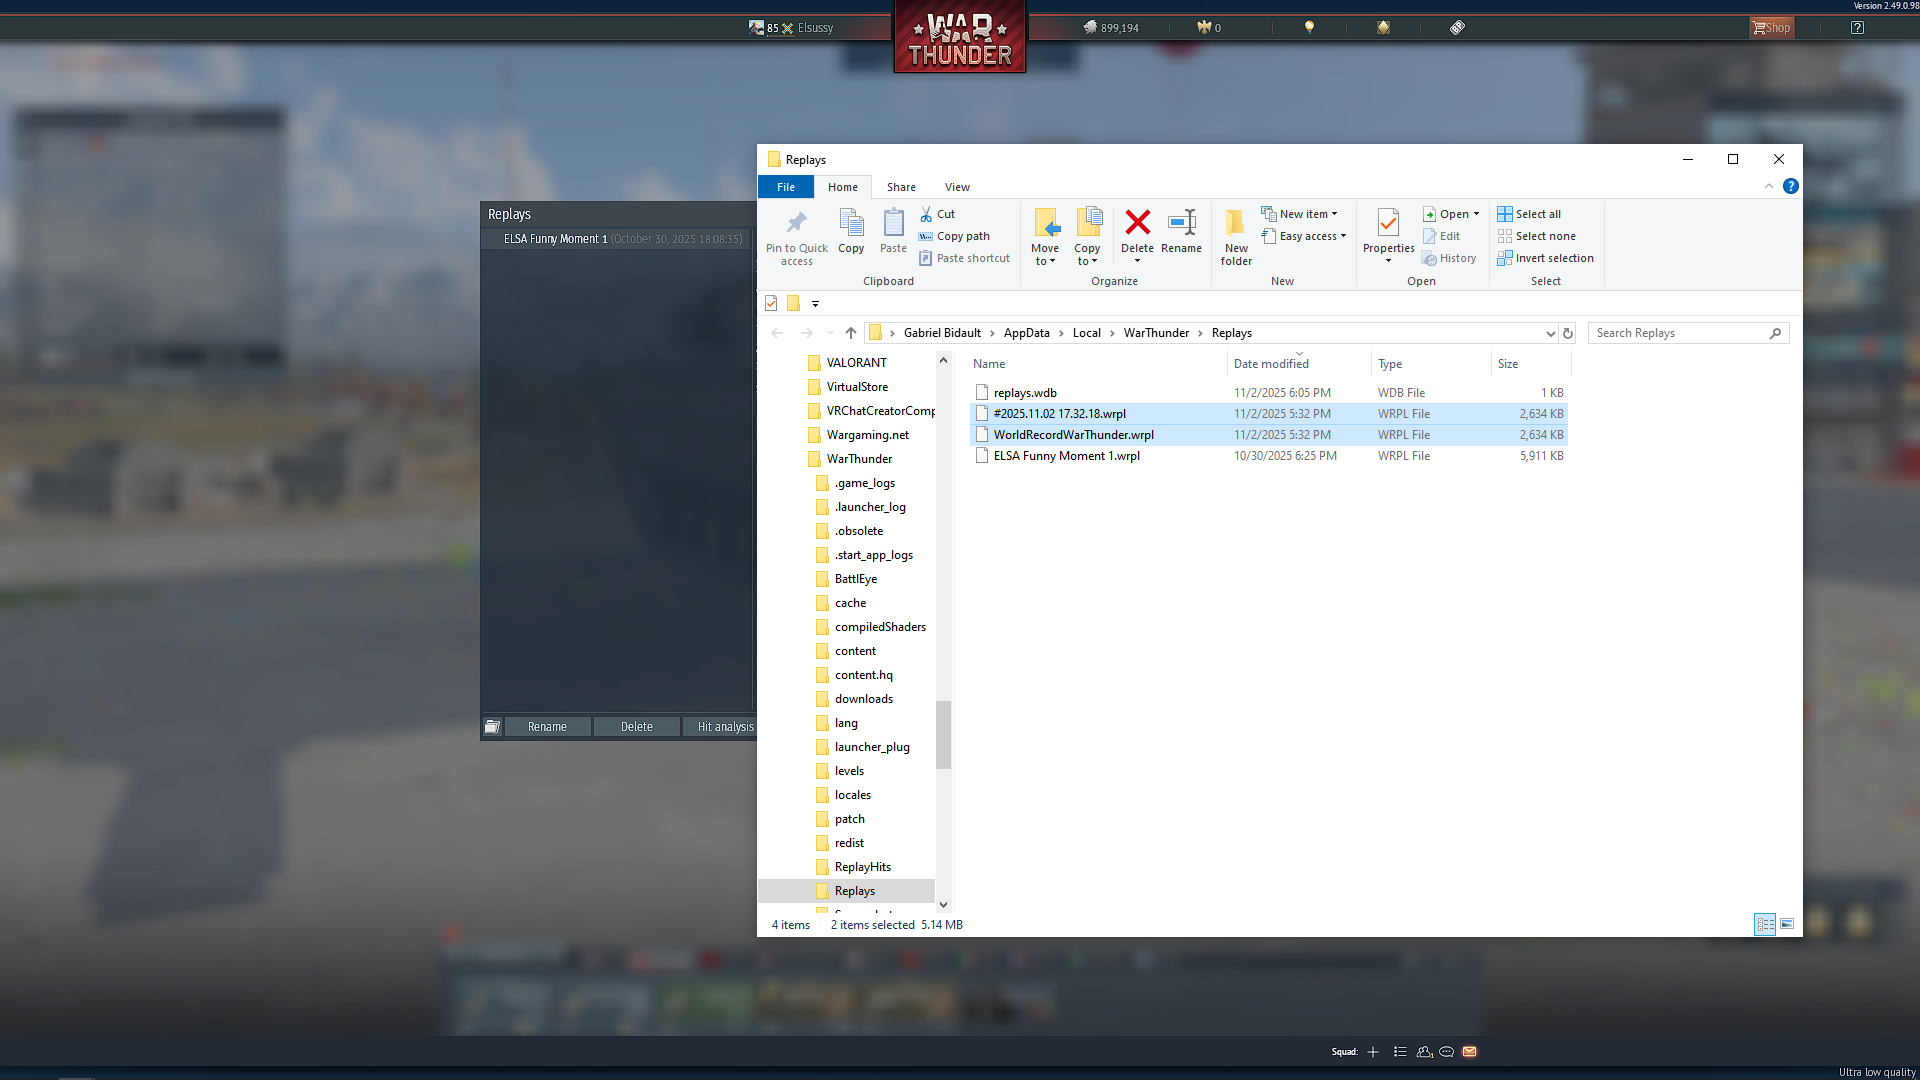Click the folder tree vertical scrollbar thumb

point(943,735)
